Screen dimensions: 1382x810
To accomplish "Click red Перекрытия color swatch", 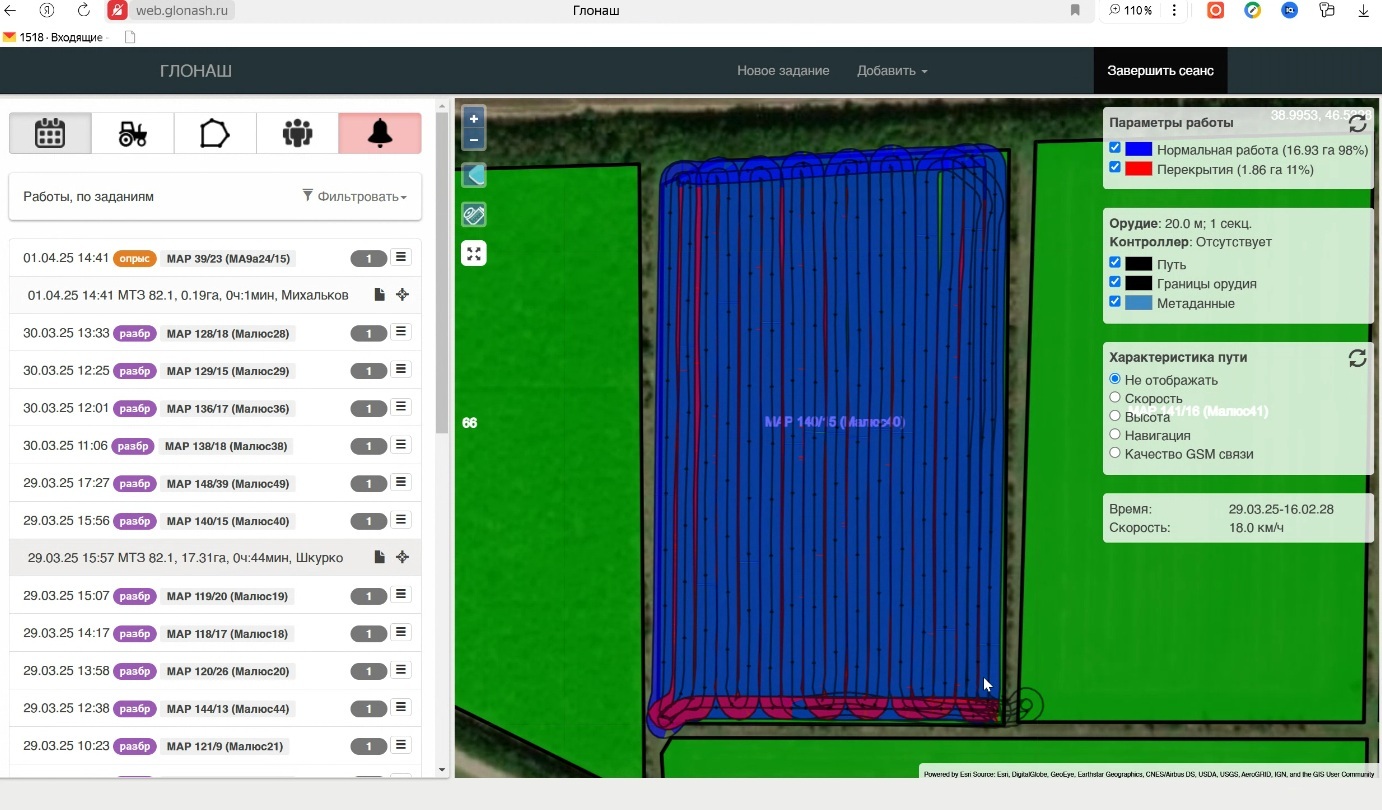I will pos(1138,169).
